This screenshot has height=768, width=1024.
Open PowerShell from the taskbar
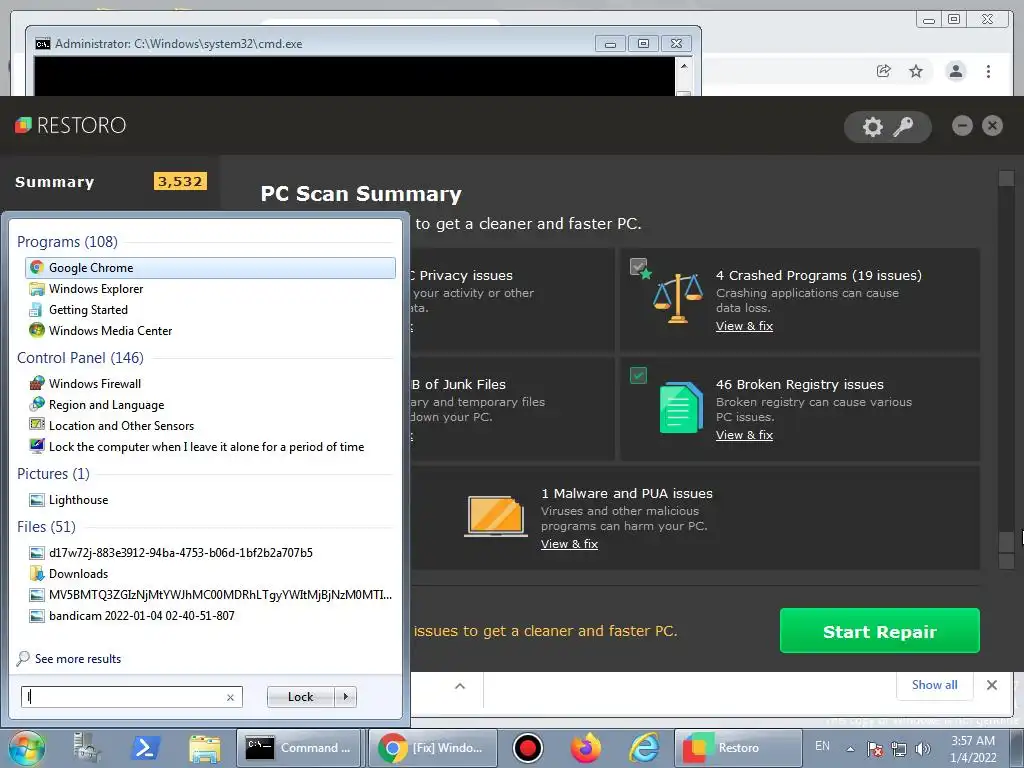click(x=144, y=748)
